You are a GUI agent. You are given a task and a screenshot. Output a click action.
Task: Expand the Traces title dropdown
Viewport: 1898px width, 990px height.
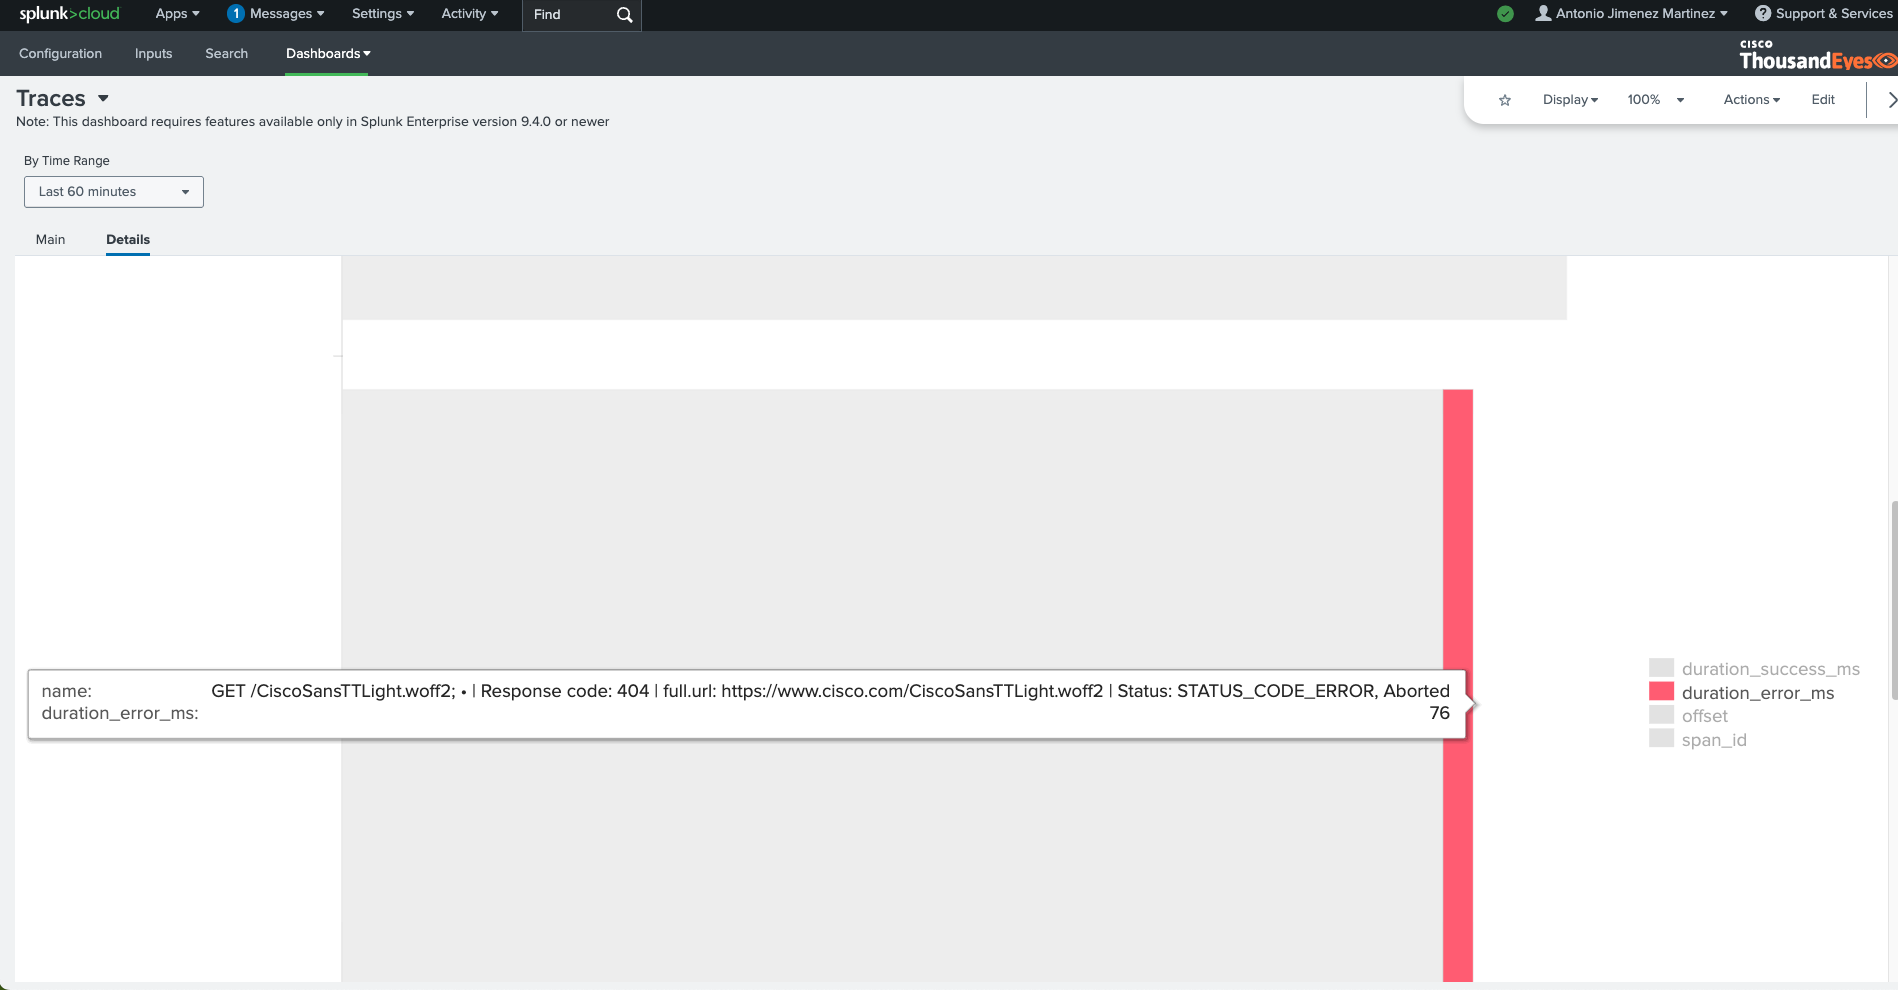(x=103, y=98)
